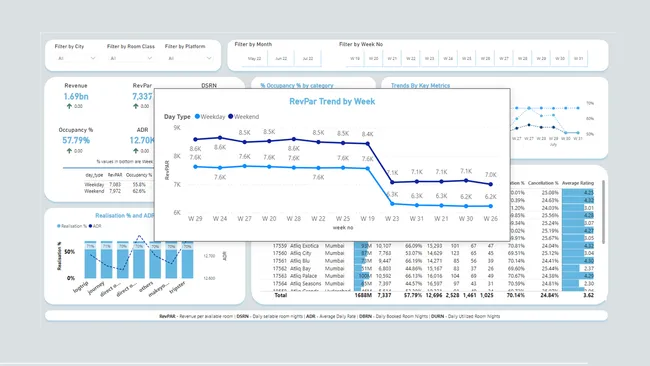Click the Occupancy 57.79% card value

[76, 140]
